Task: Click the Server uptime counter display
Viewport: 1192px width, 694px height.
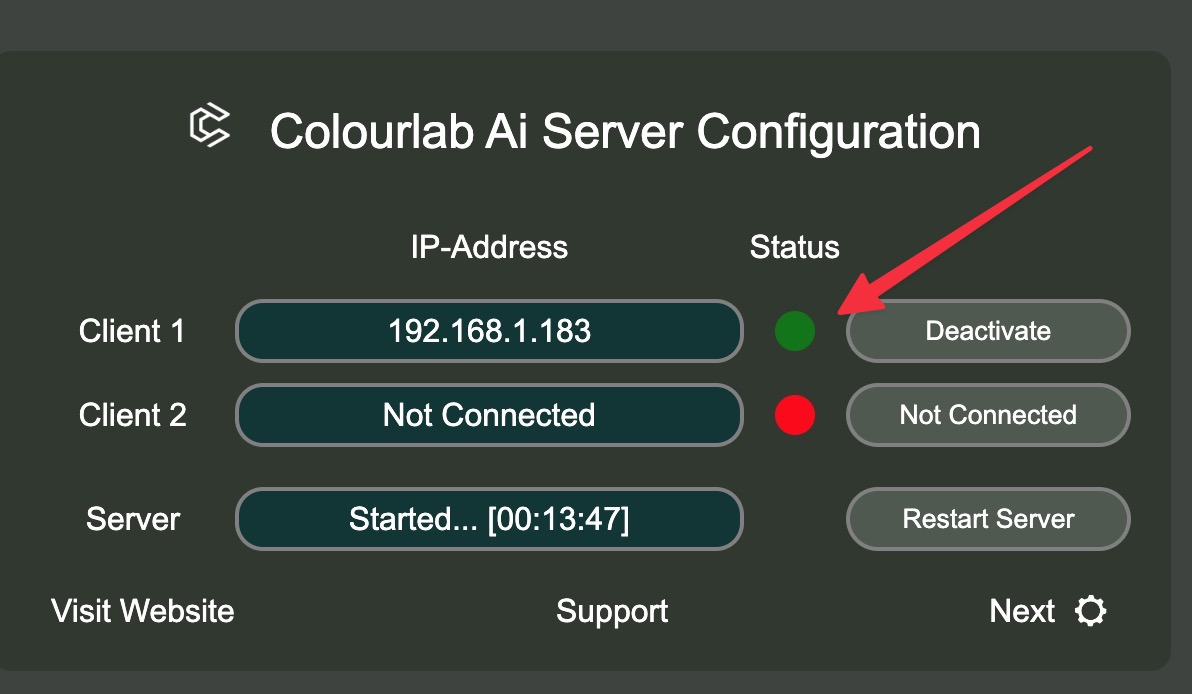Action: [489, 519]
